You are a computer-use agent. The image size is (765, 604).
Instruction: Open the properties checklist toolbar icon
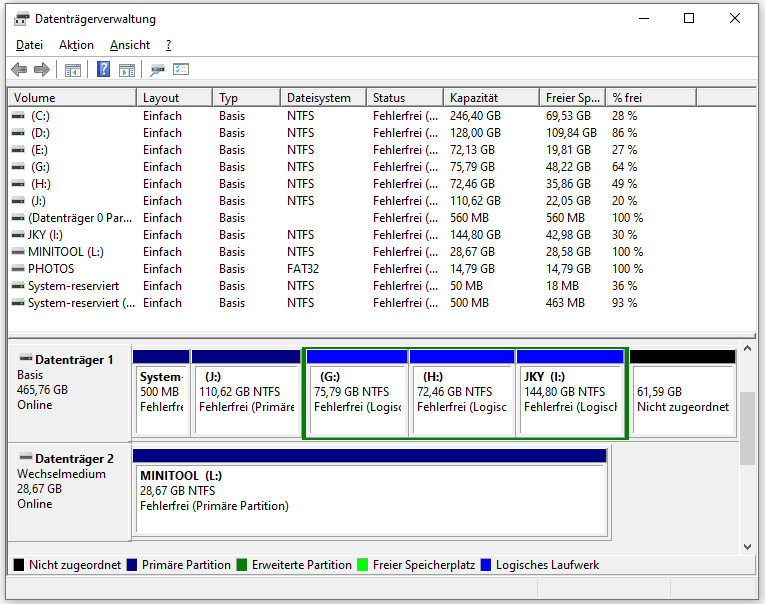[x=181, y=69]
